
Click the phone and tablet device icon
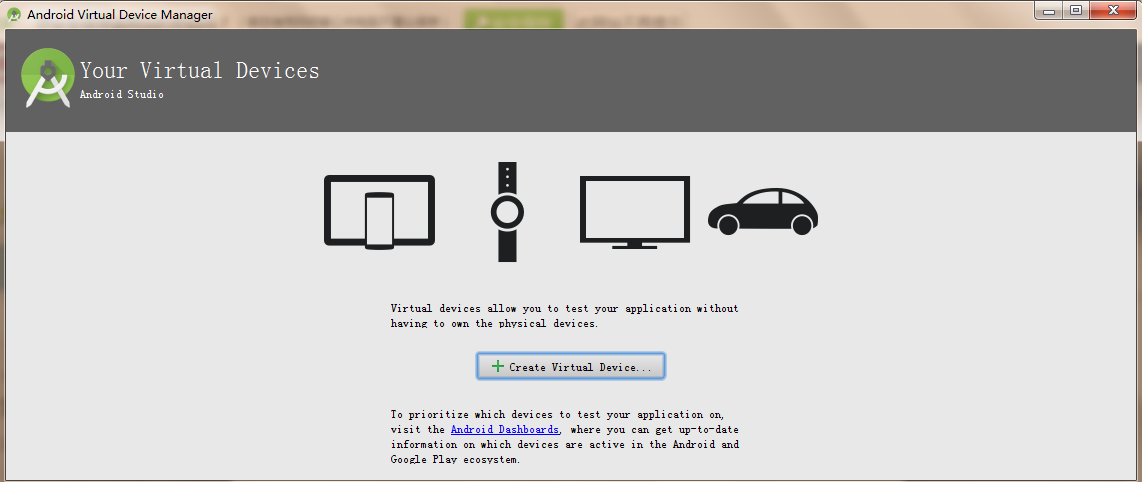[x=379, y=212]
